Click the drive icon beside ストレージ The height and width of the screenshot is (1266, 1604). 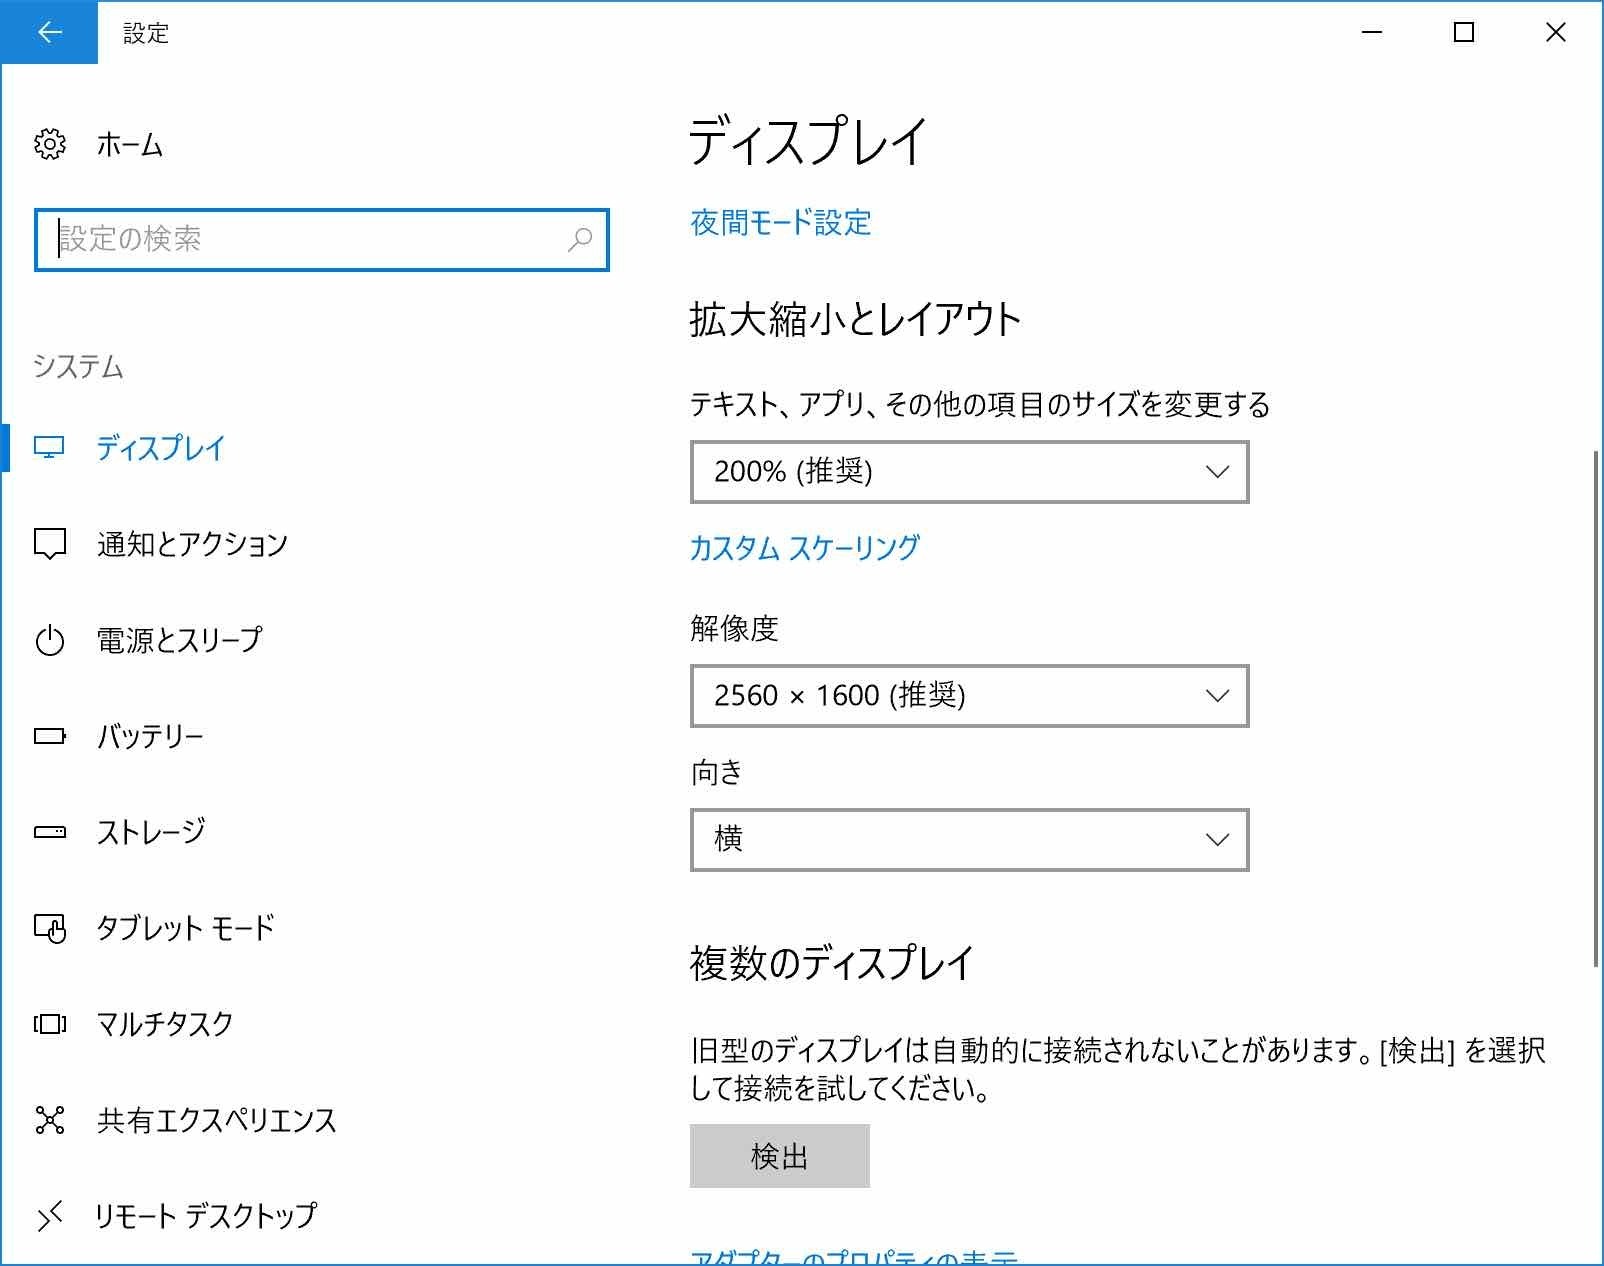click(x=50, y=832)
